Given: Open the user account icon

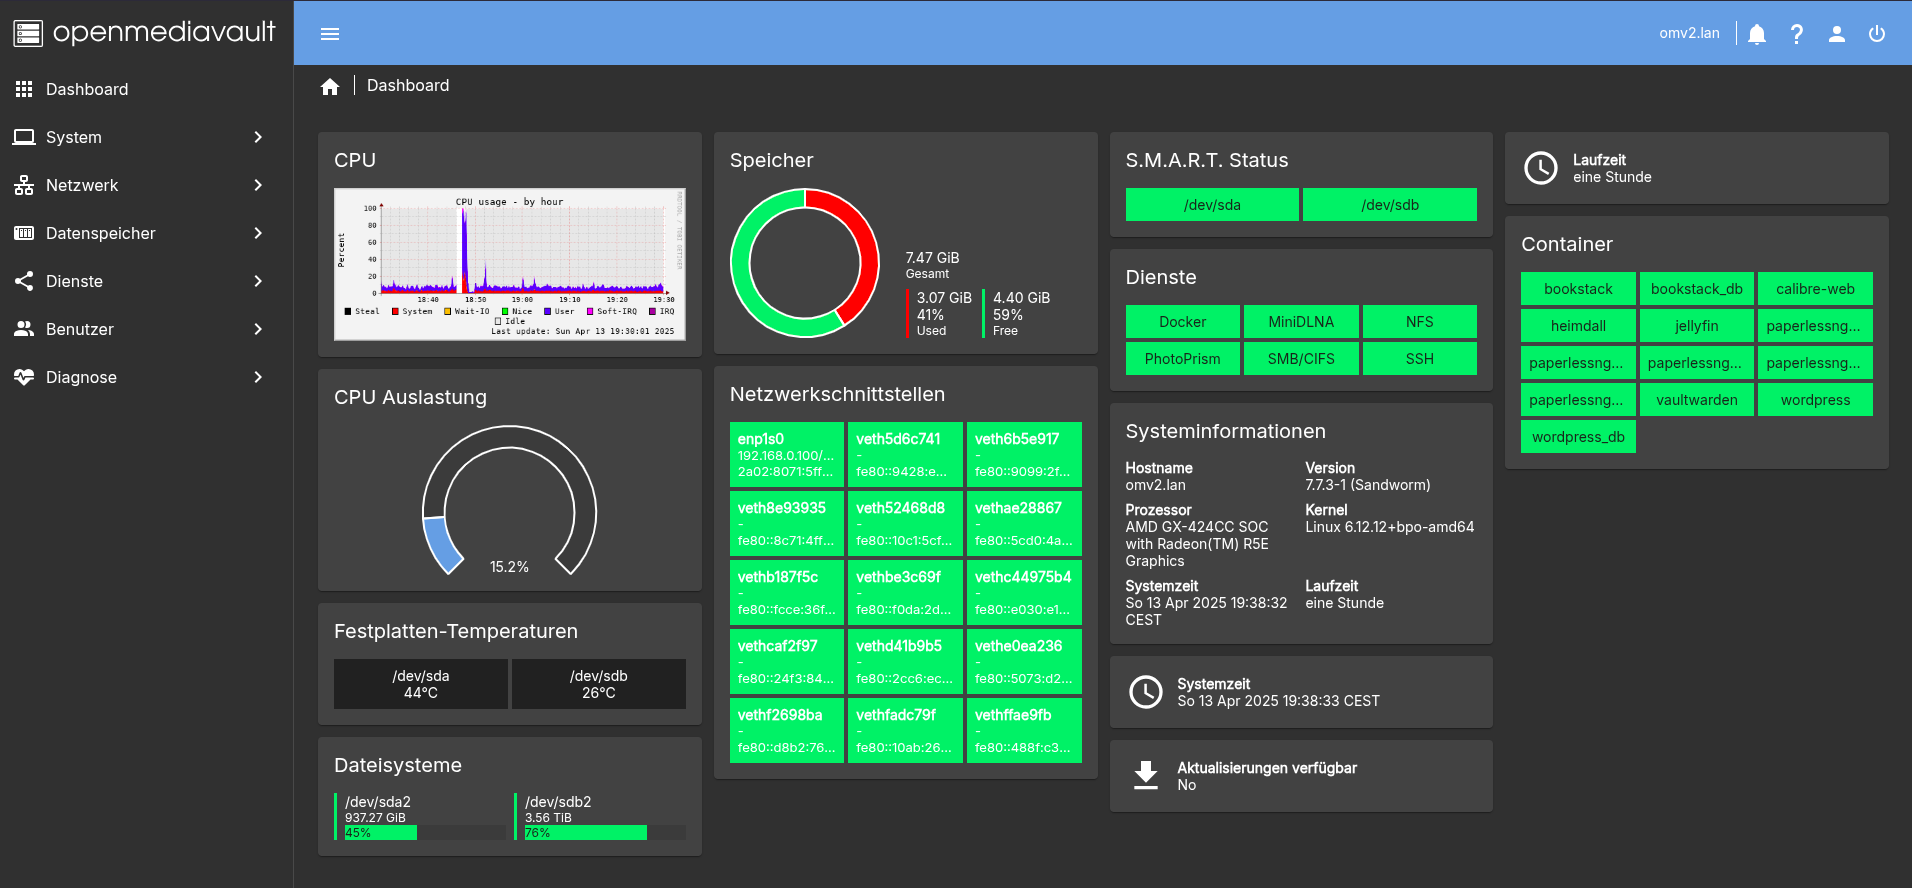Looking at the screenshot, I should point(1837,34).
